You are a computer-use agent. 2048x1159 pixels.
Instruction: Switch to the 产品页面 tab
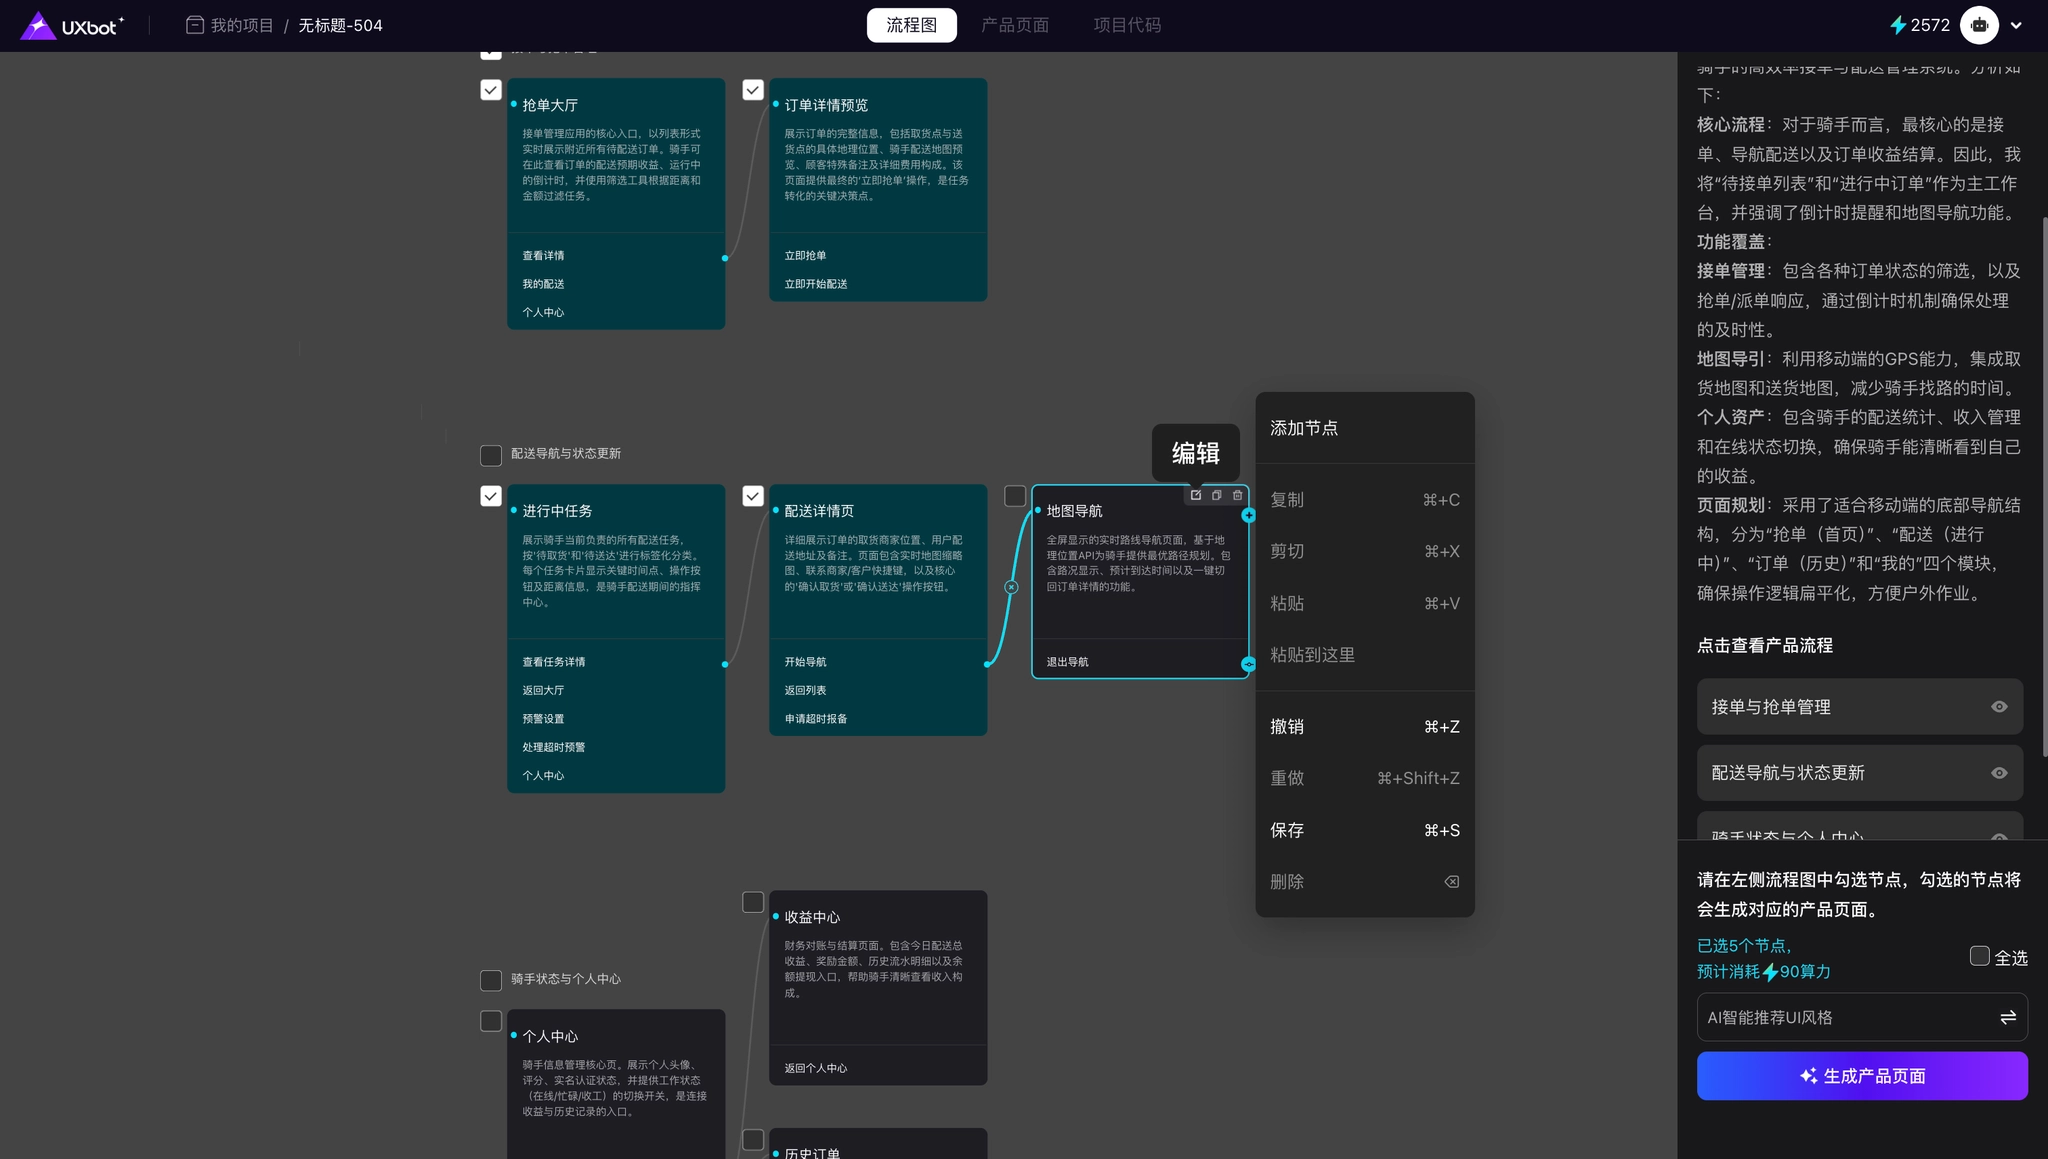point(1015,25)
